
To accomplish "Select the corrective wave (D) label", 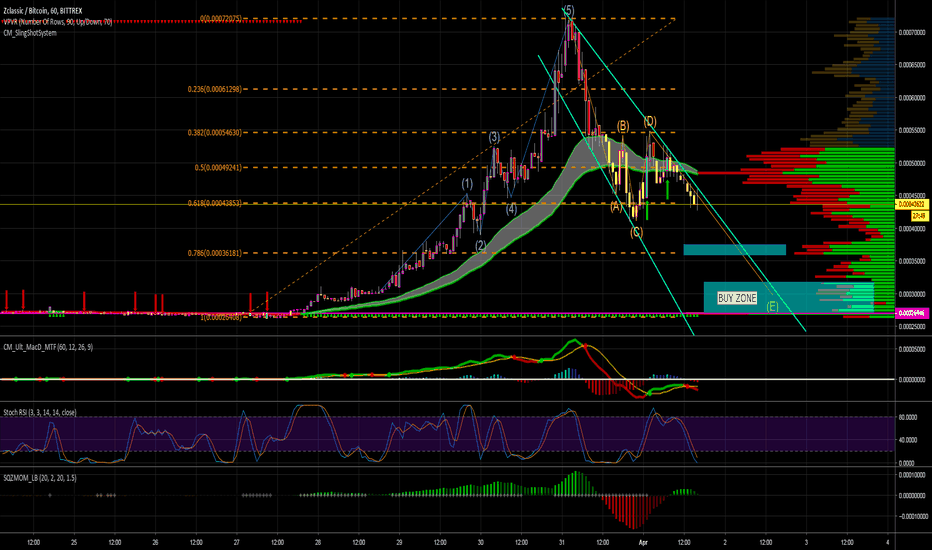I will [x=650, y=122].
